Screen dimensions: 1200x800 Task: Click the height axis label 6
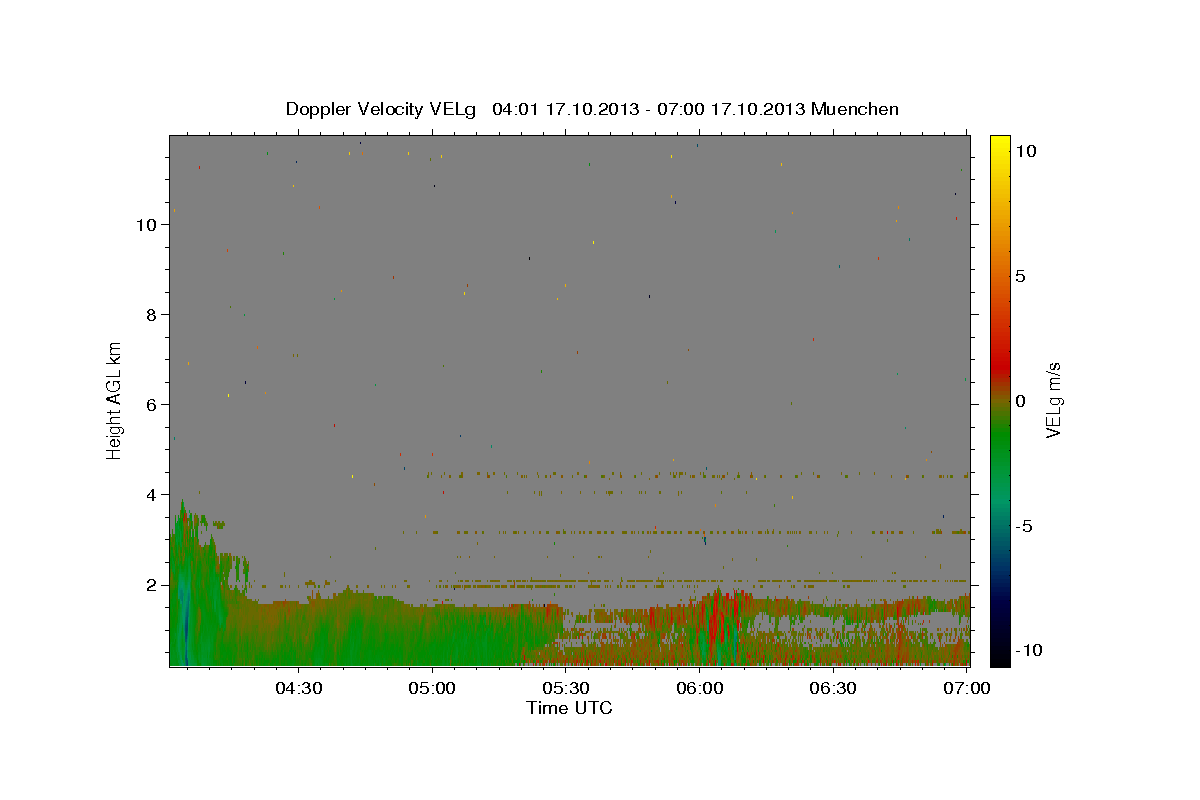coord(151,404)
